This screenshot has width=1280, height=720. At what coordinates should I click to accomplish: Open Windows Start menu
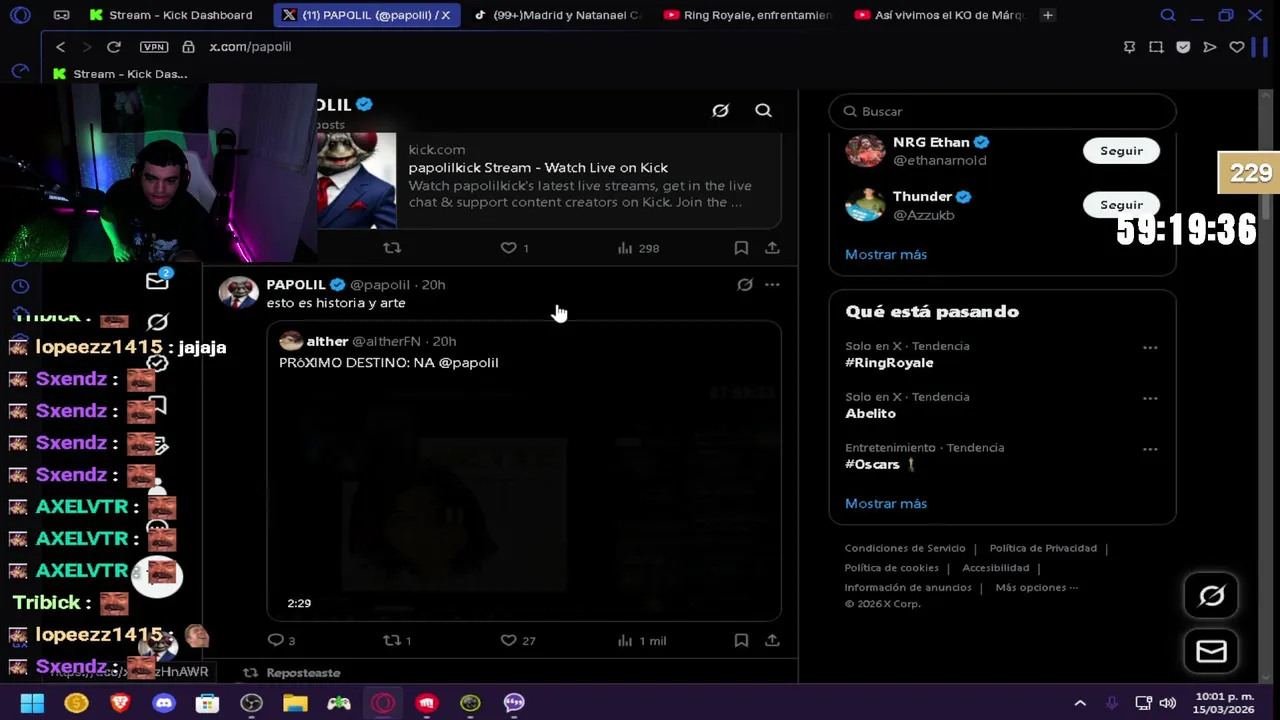click(x=32, y=703)
